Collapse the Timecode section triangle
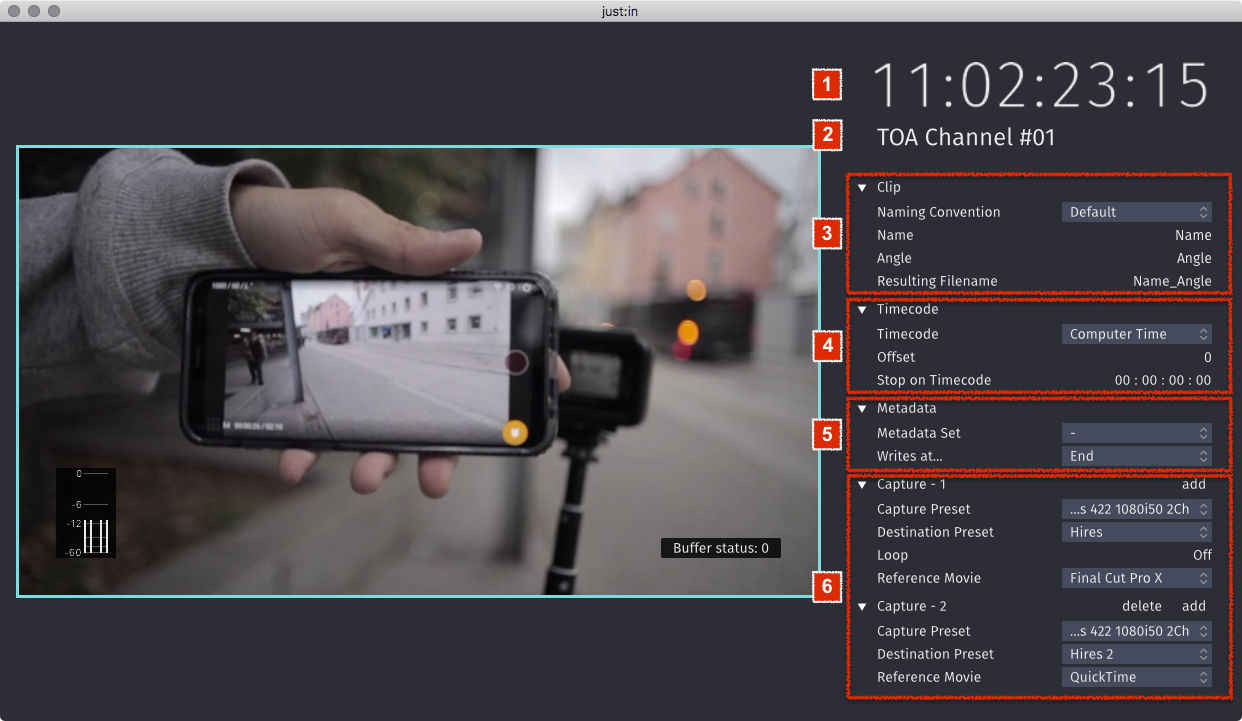This screenshot has height=721, width=1242. click(x=862, y=310)
